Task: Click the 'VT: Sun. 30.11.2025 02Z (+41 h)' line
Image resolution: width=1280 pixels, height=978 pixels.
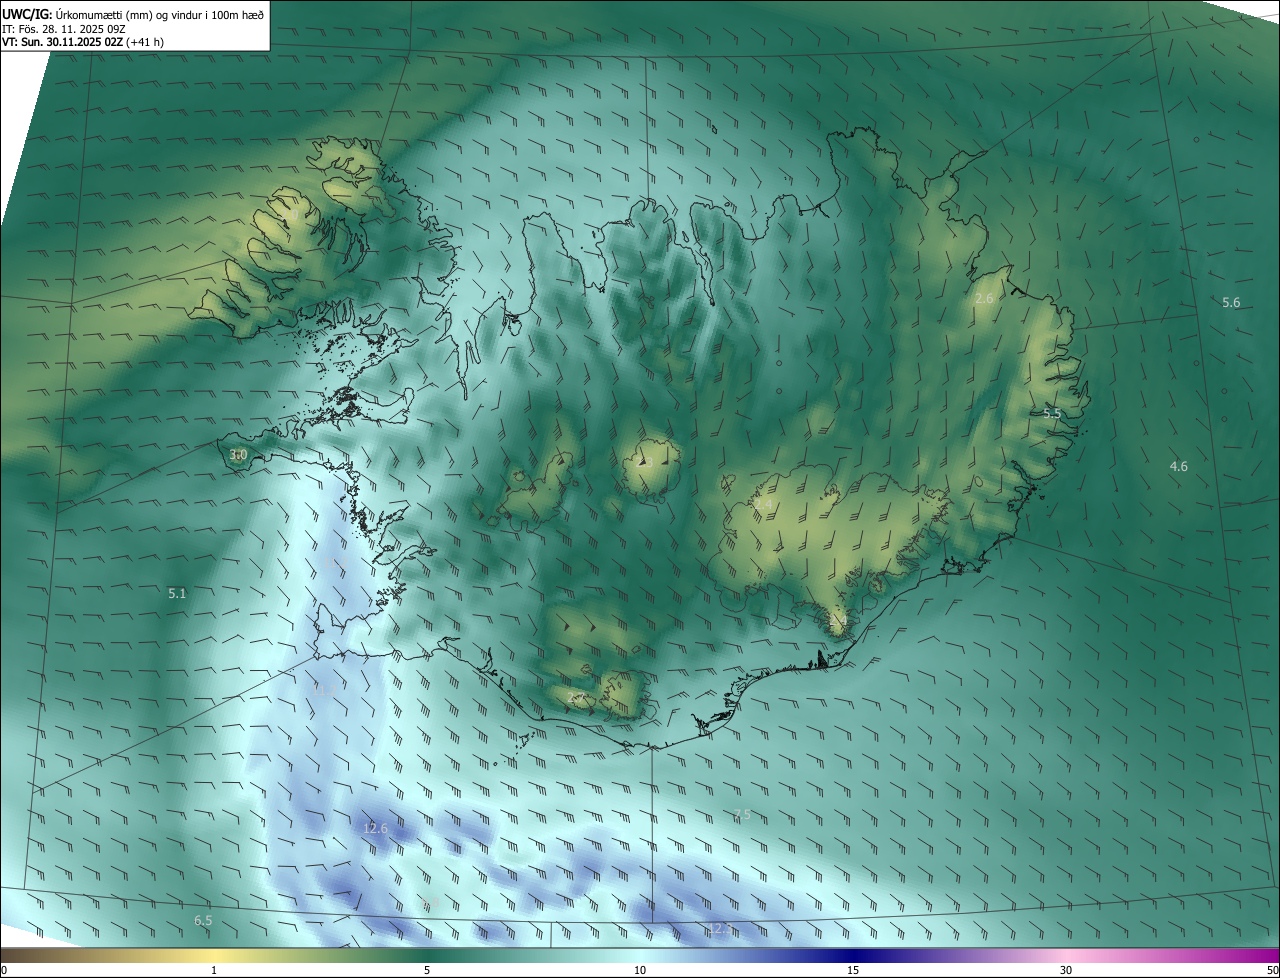Action: pyautogui.click(x=83, y=43)
